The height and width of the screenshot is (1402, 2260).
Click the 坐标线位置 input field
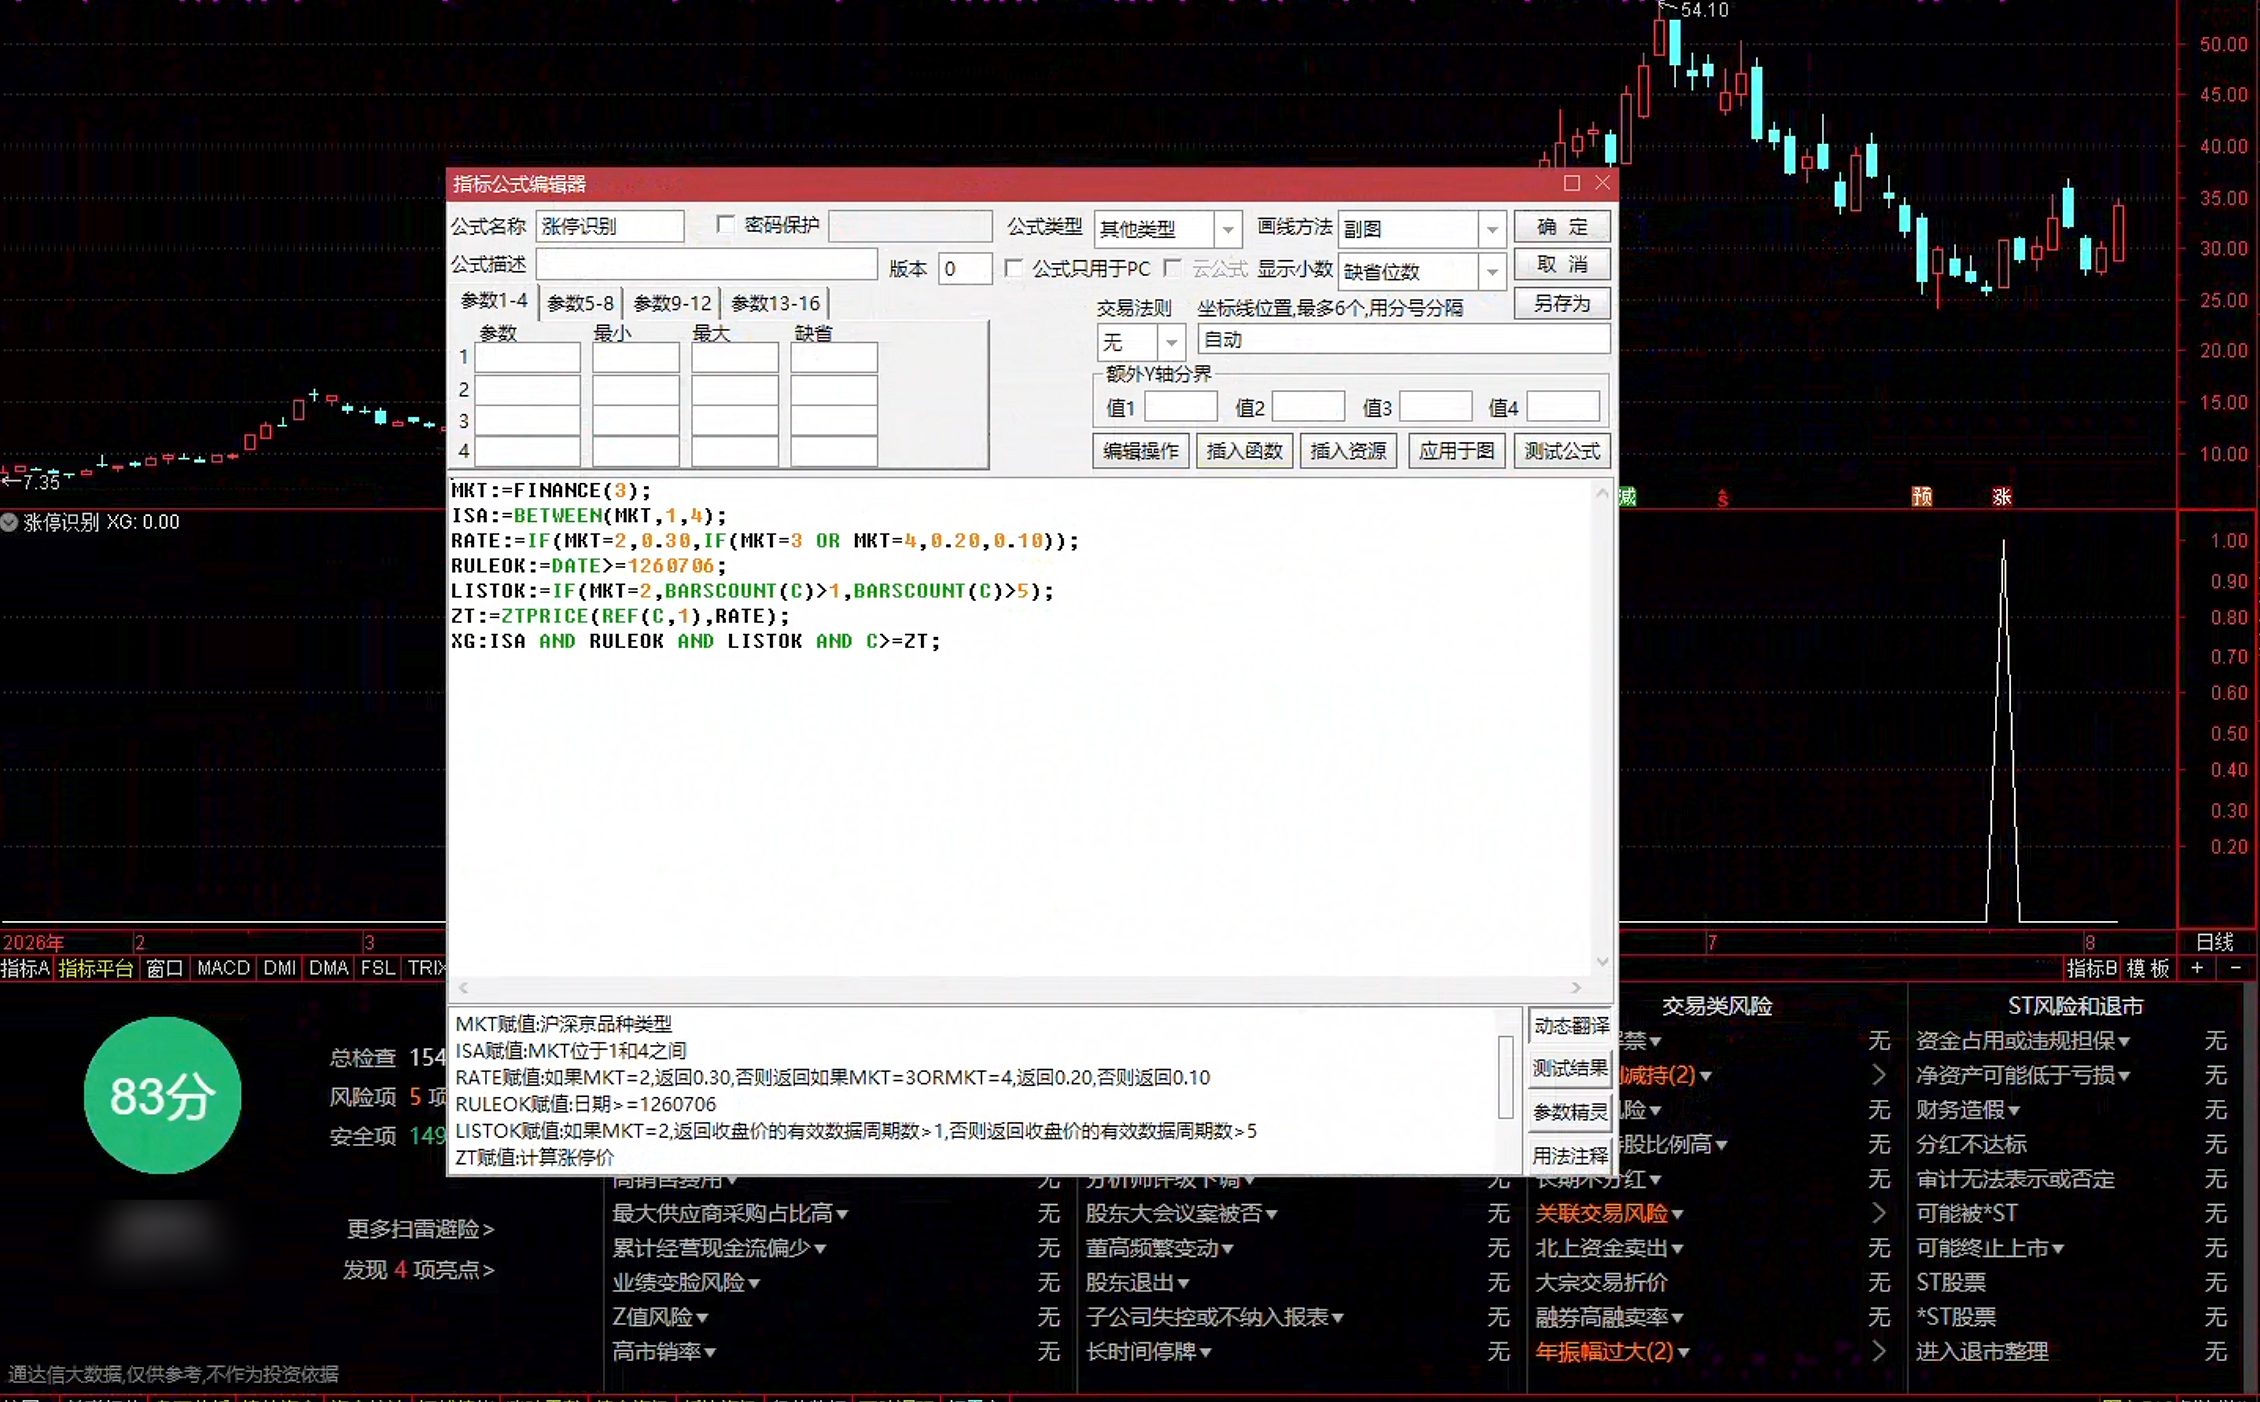(1402, 340)
